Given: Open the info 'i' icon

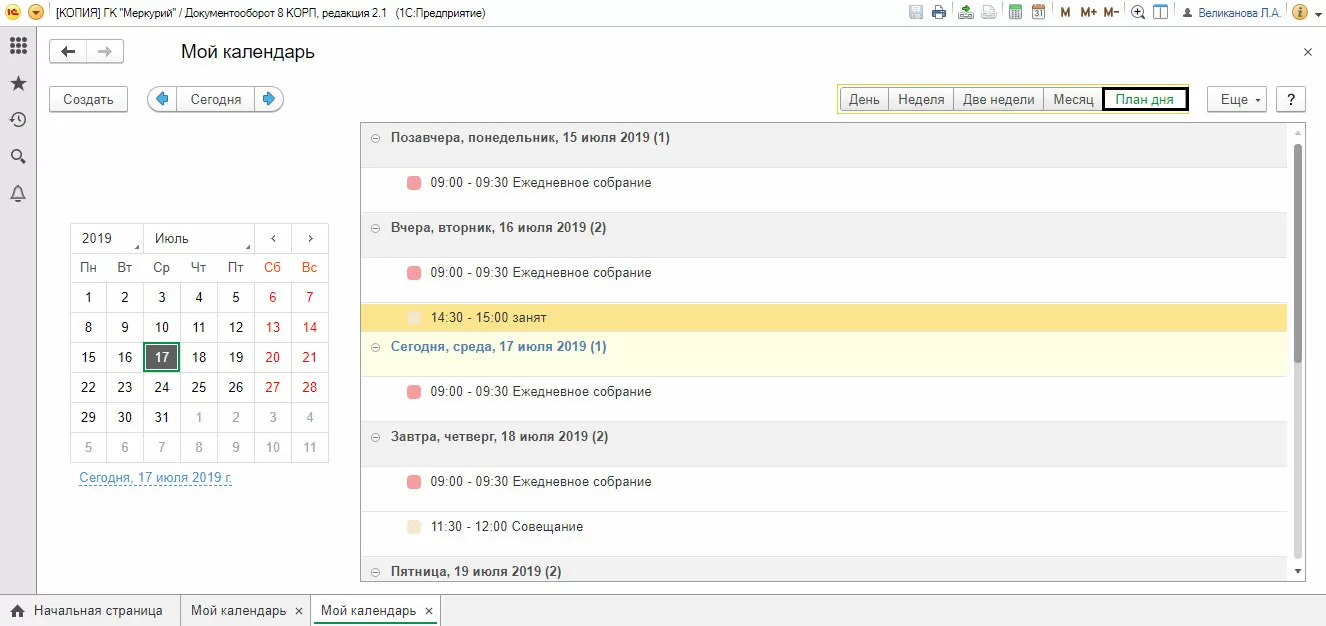Looking at the screenshot, I should tap(1299, 12).
